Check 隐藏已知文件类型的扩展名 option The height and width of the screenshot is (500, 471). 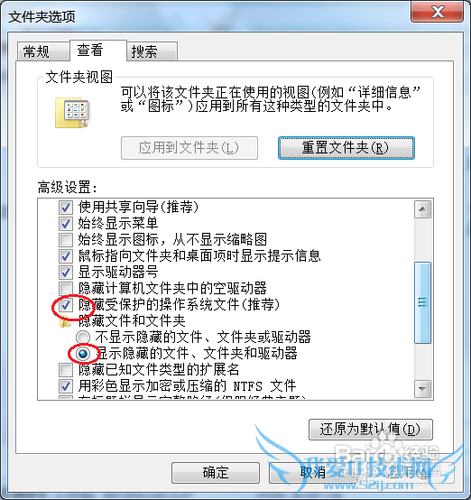click(x=65, y=370)
